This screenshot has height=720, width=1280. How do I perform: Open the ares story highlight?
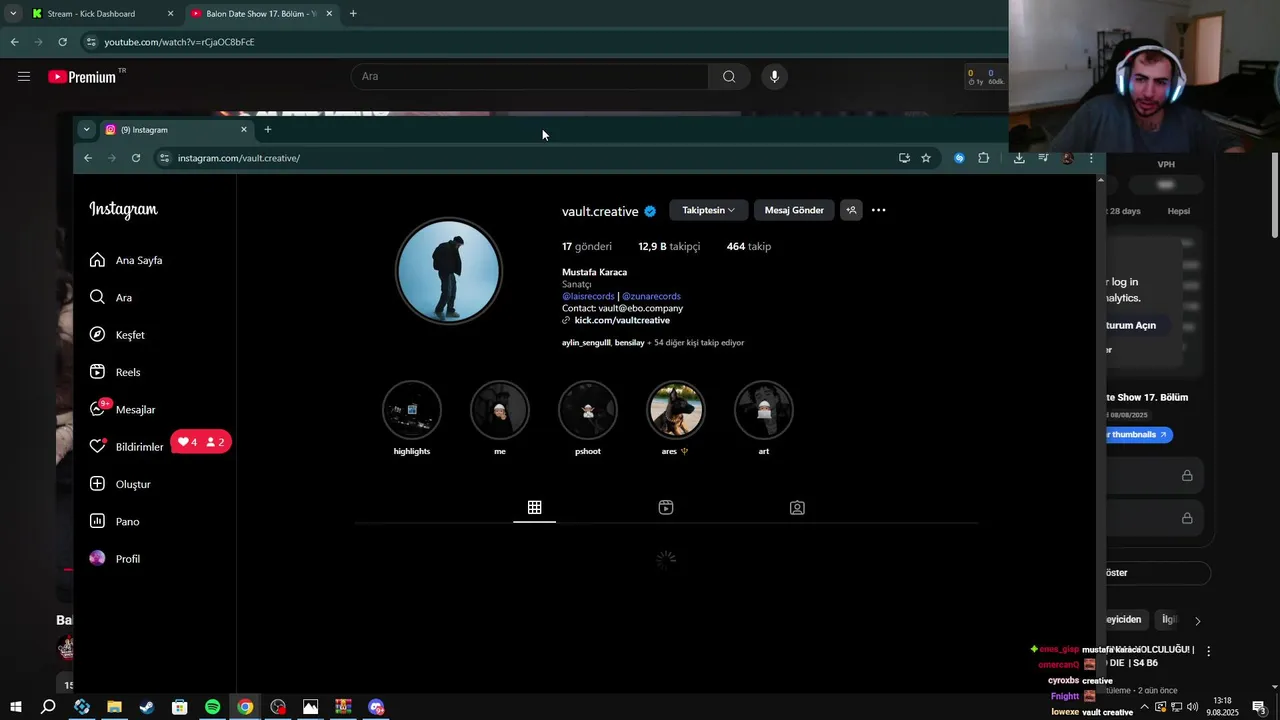(x=676, y=410)
